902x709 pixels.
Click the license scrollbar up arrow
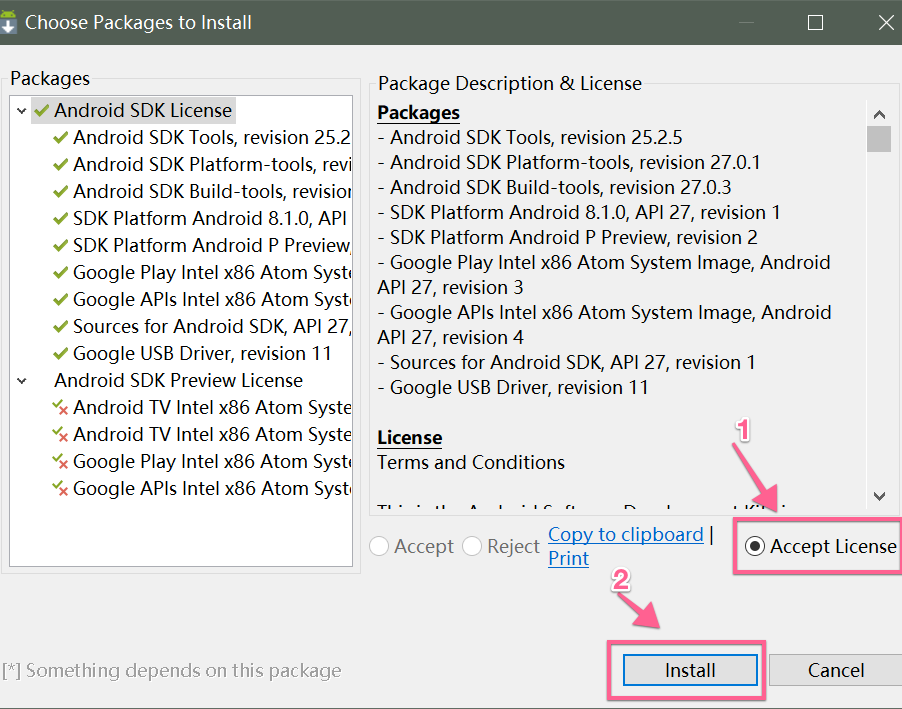(879, 115)
